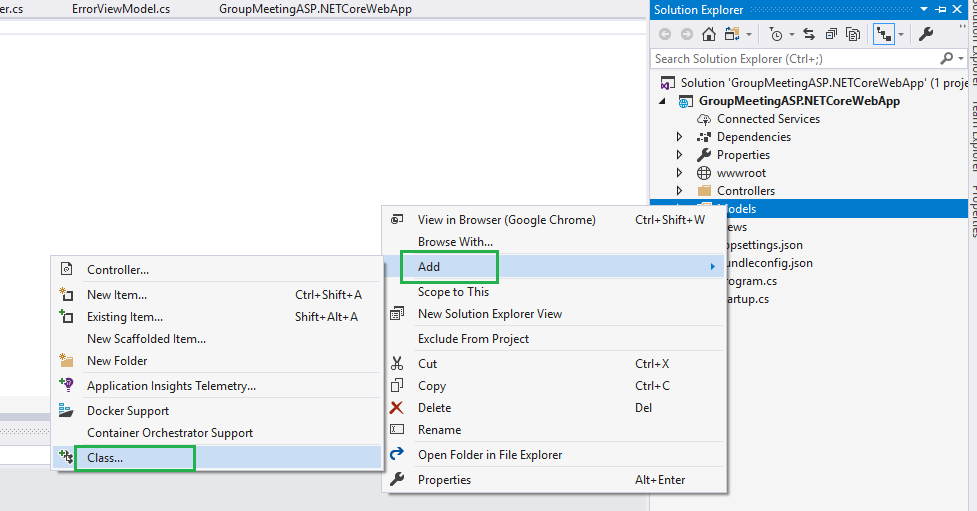Screen dimensions: 977x511
Task: Select the GroupMeetingASP.NETCoreWebApp project
Action: click(799, 101)
